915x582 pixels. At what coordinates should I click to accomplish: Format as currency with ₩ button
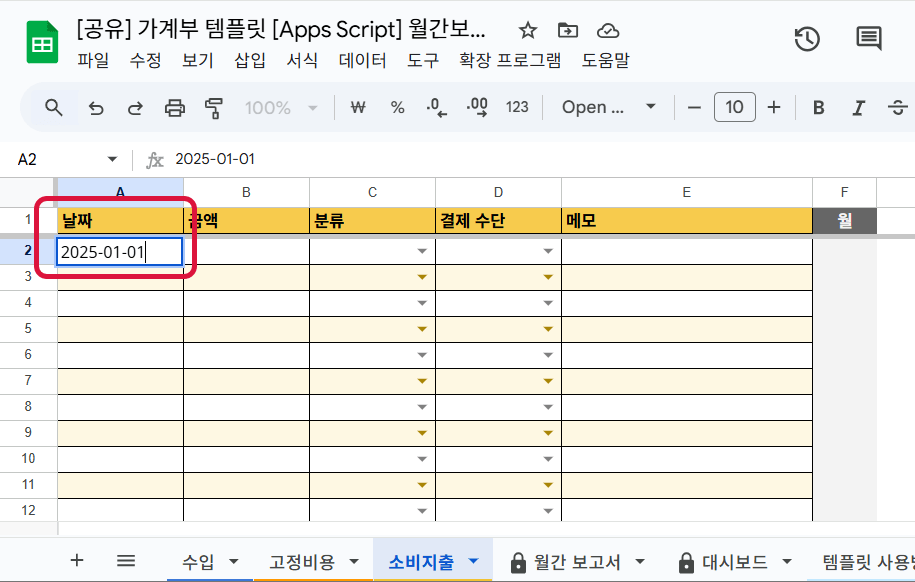coord(357,108)
